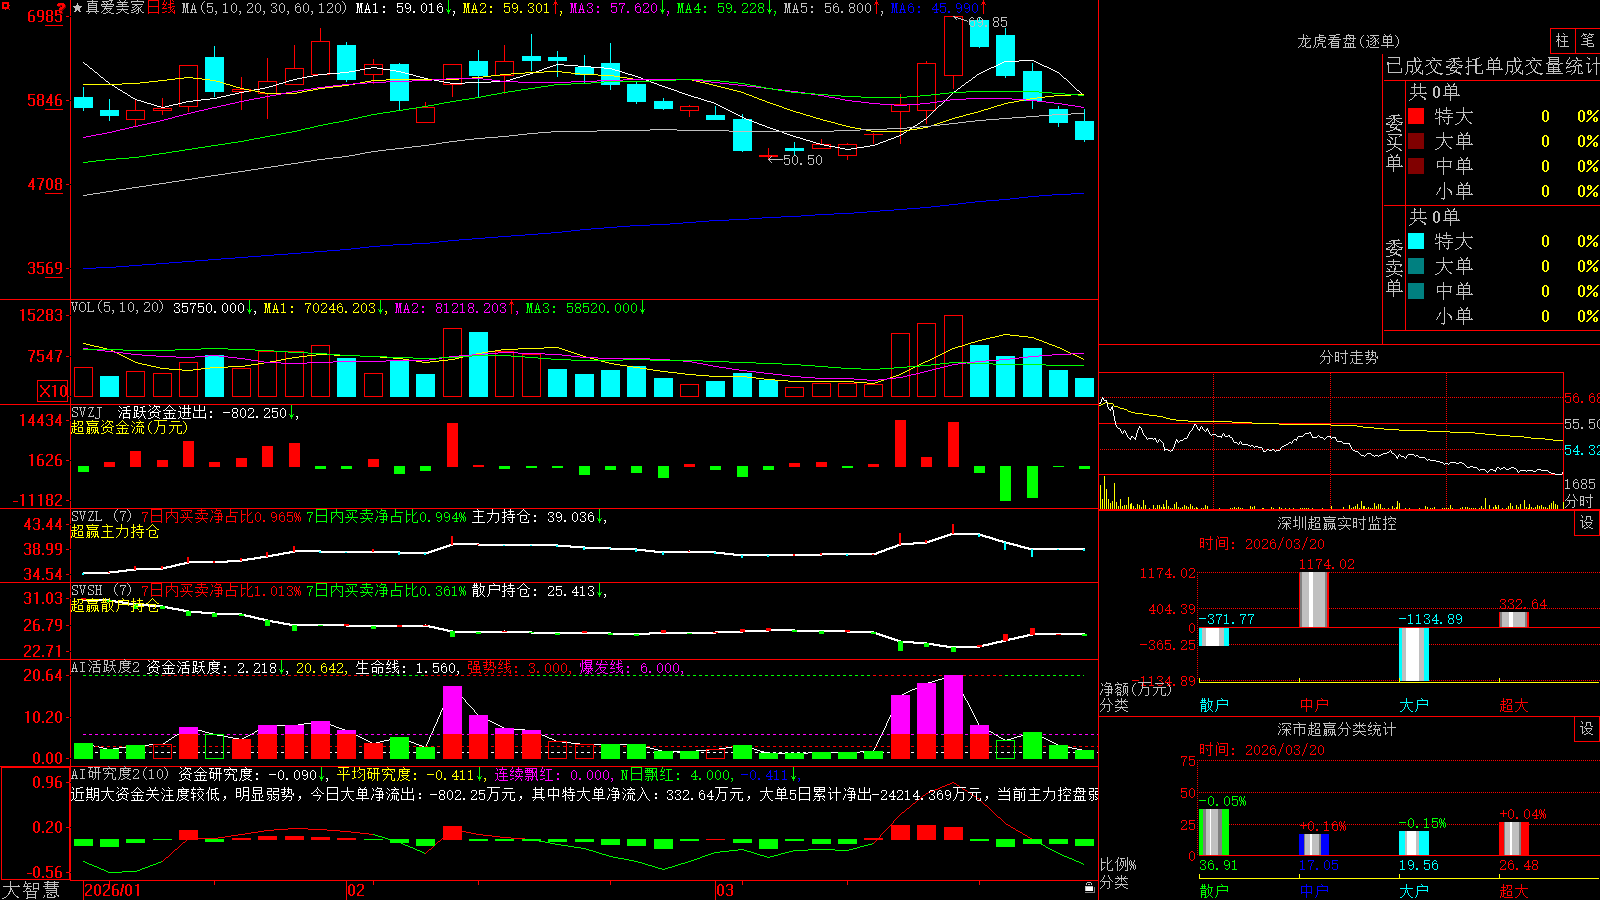Click the 爆发线: 6.000 label
Viewport: 1600px width, 900px height.
632,667
